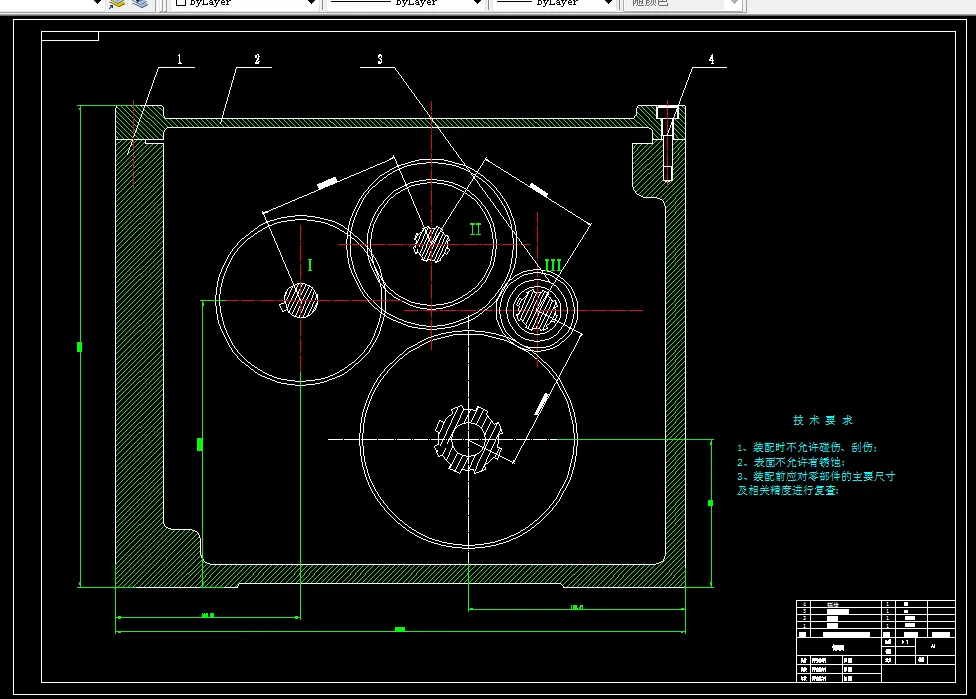Open the lineweight ByLayer dropdown
The width and height of the screenshot is (976, 699).
click(x=555, y=4)
